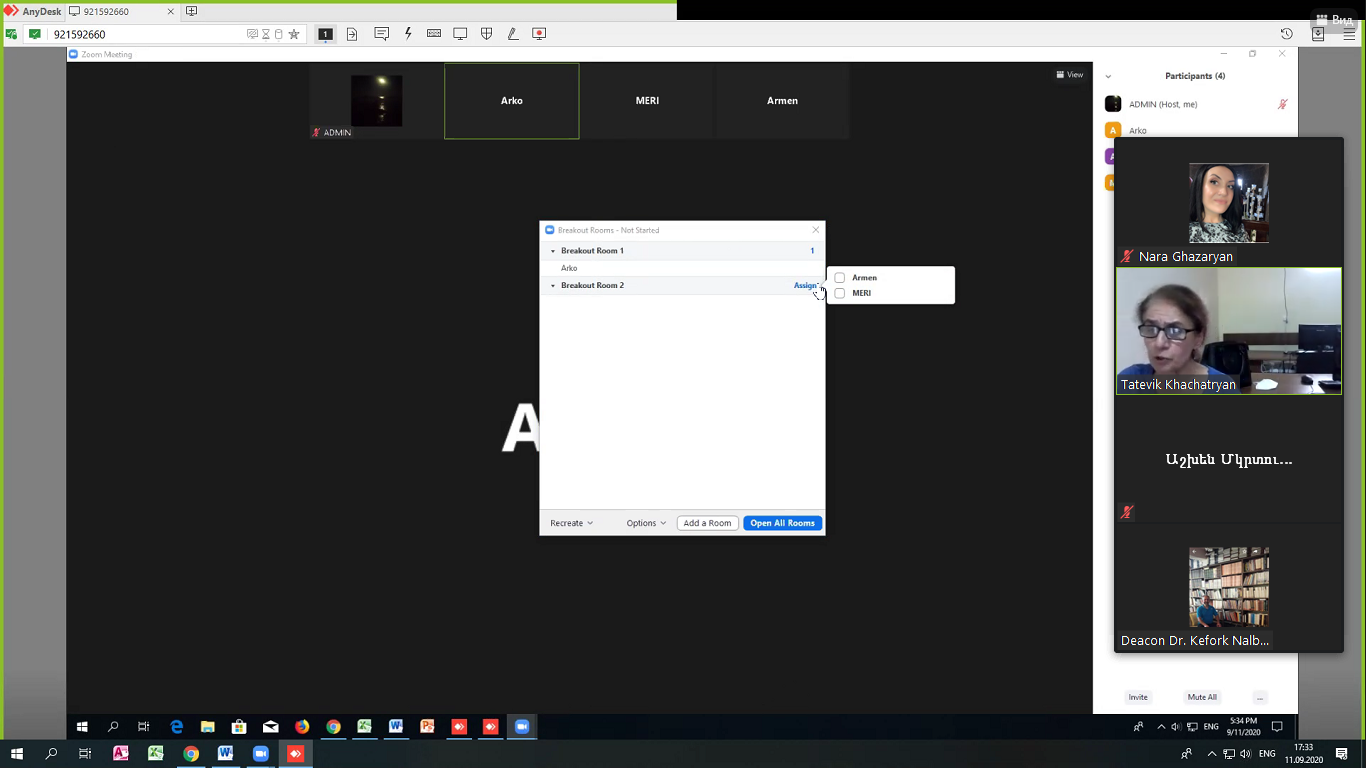The width and height of the screenshot is (1366, 768).
Task: Click the Add a Room button
Action: point(707,523)
